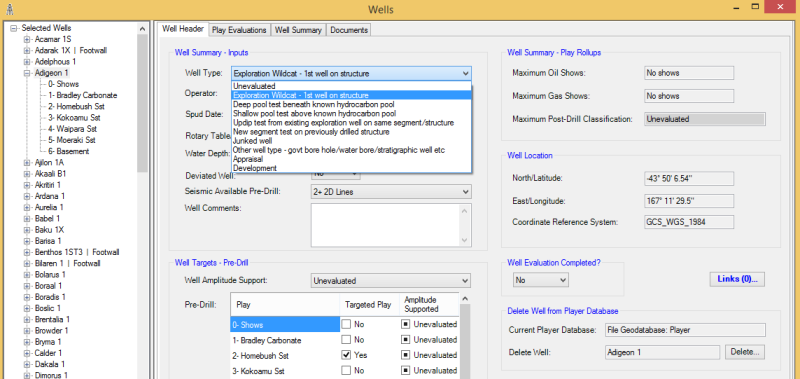This screenshot has width=800, height=379.
Task: Collapse the Adigeon 1 node
Action: pyautogui.click(x=27, y=73)
